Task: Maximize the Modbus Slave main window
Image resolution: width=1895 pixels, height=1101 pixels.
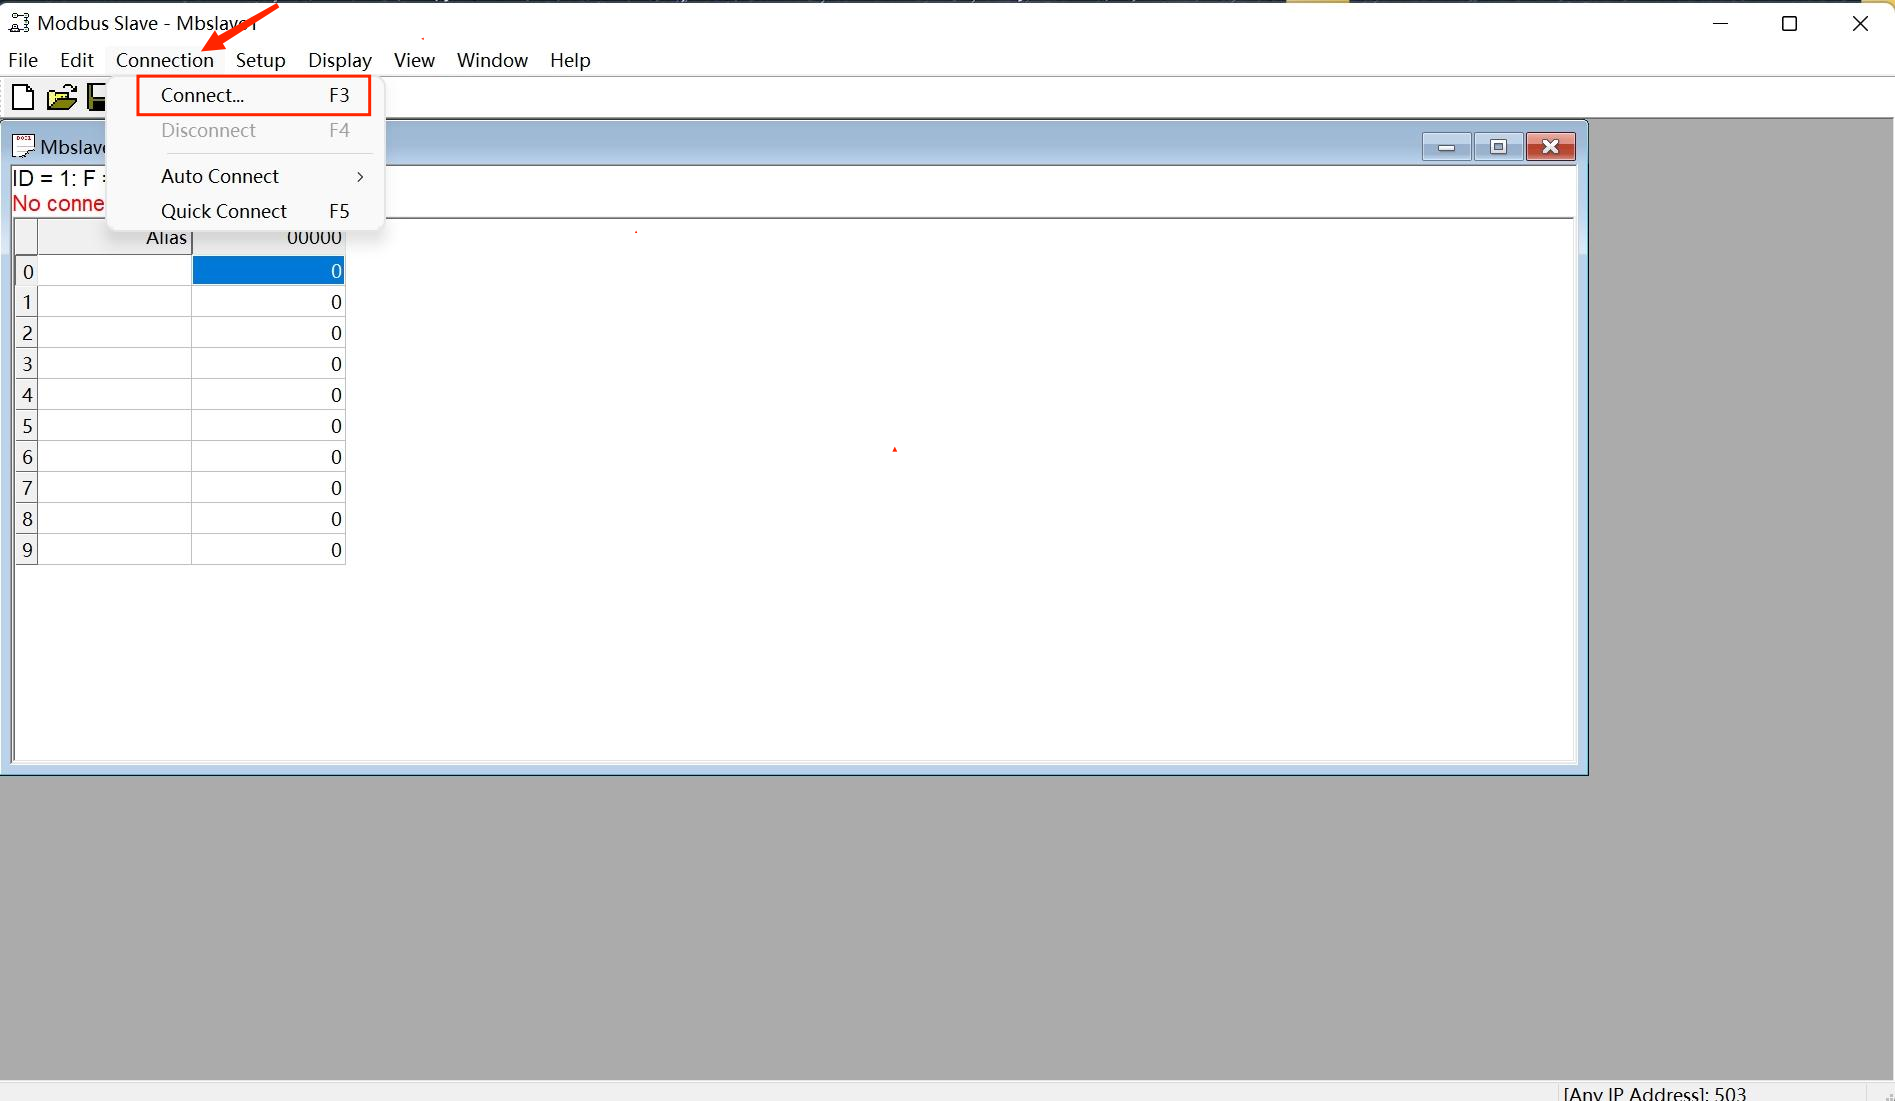Action: coord(1790,24)
